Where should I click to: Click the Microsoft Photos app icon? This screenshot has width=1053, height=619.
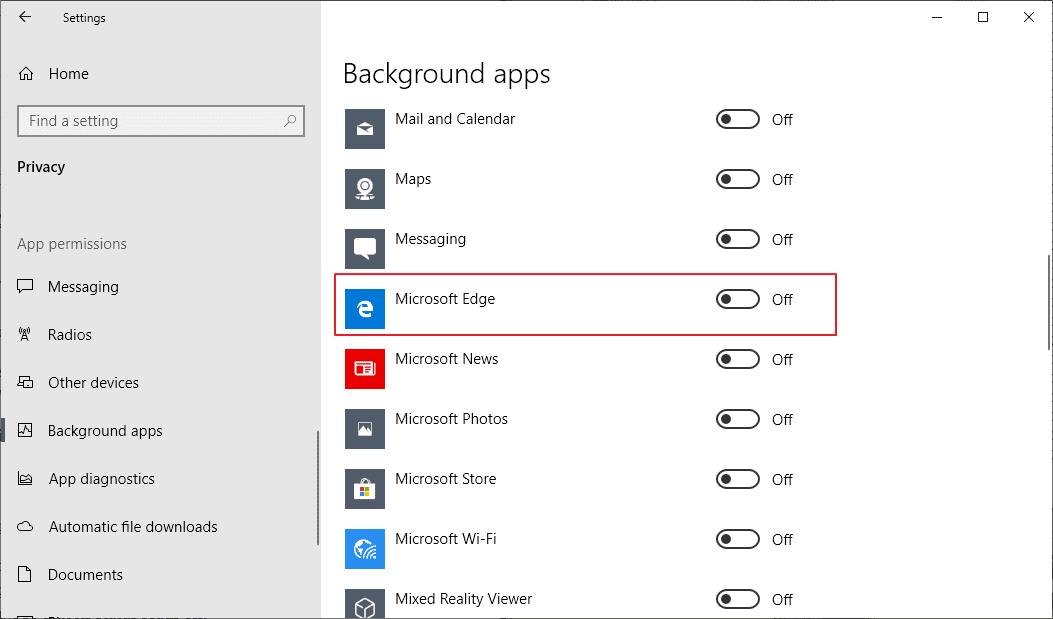[365, 428]
